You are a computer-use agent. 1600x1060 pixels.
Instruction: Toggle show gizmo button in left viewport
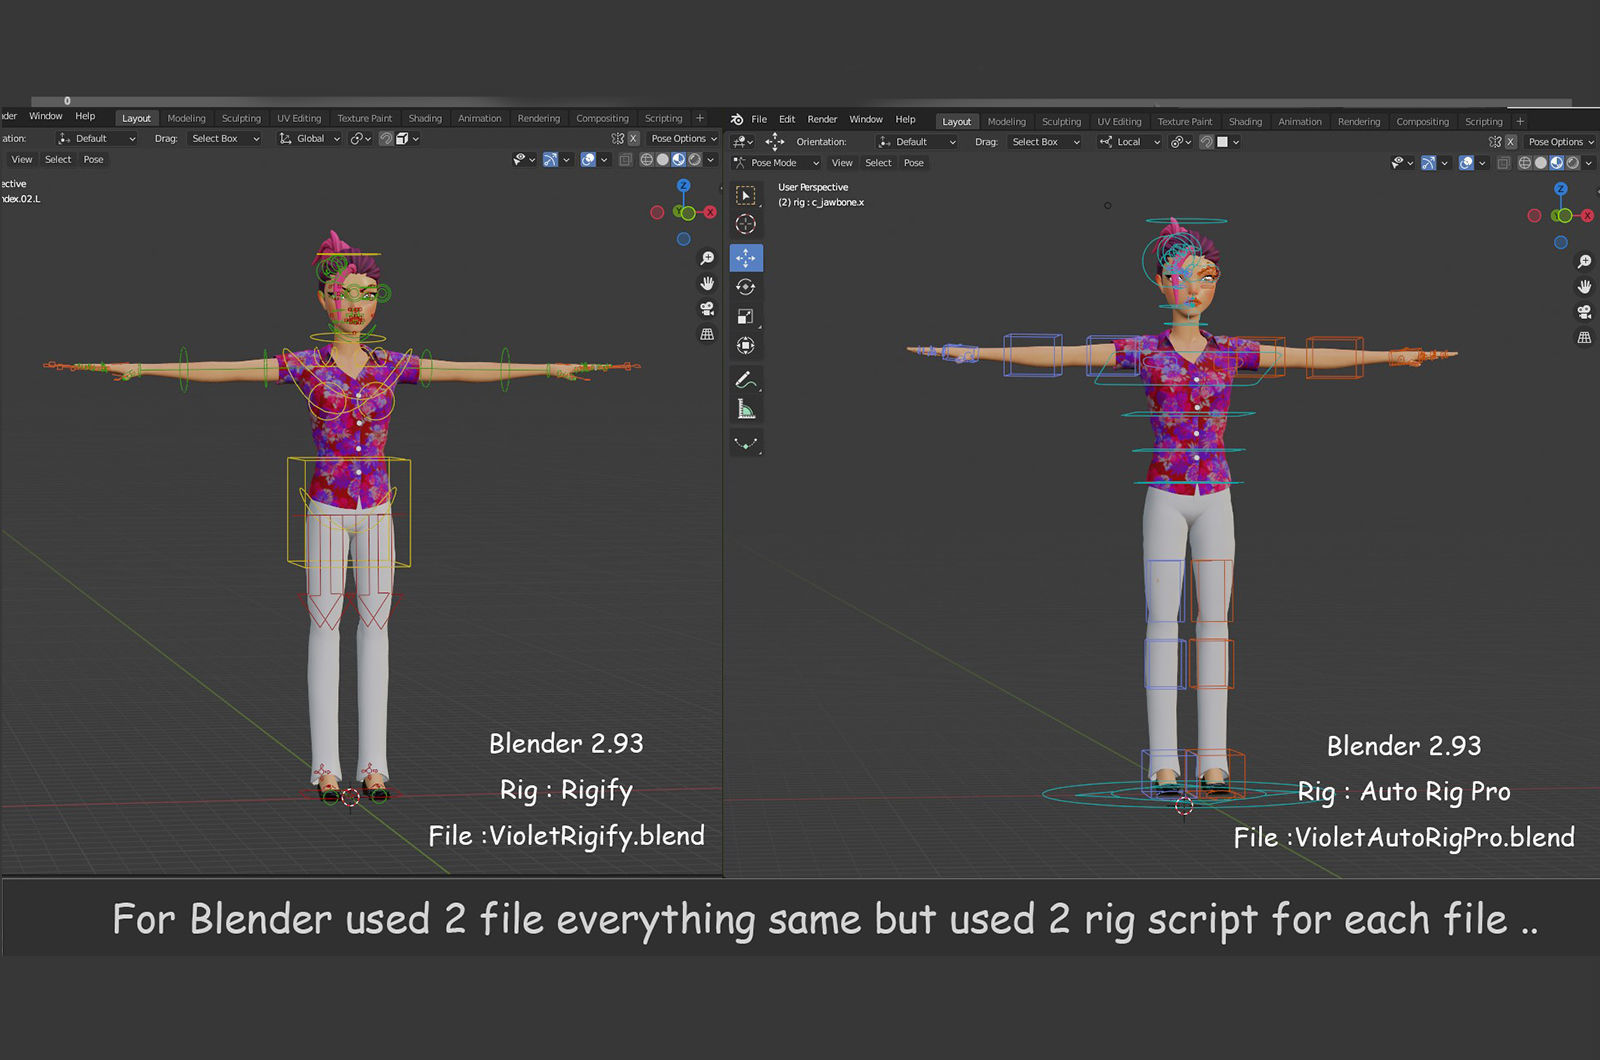pyautogui.click(x=550, y=160)
